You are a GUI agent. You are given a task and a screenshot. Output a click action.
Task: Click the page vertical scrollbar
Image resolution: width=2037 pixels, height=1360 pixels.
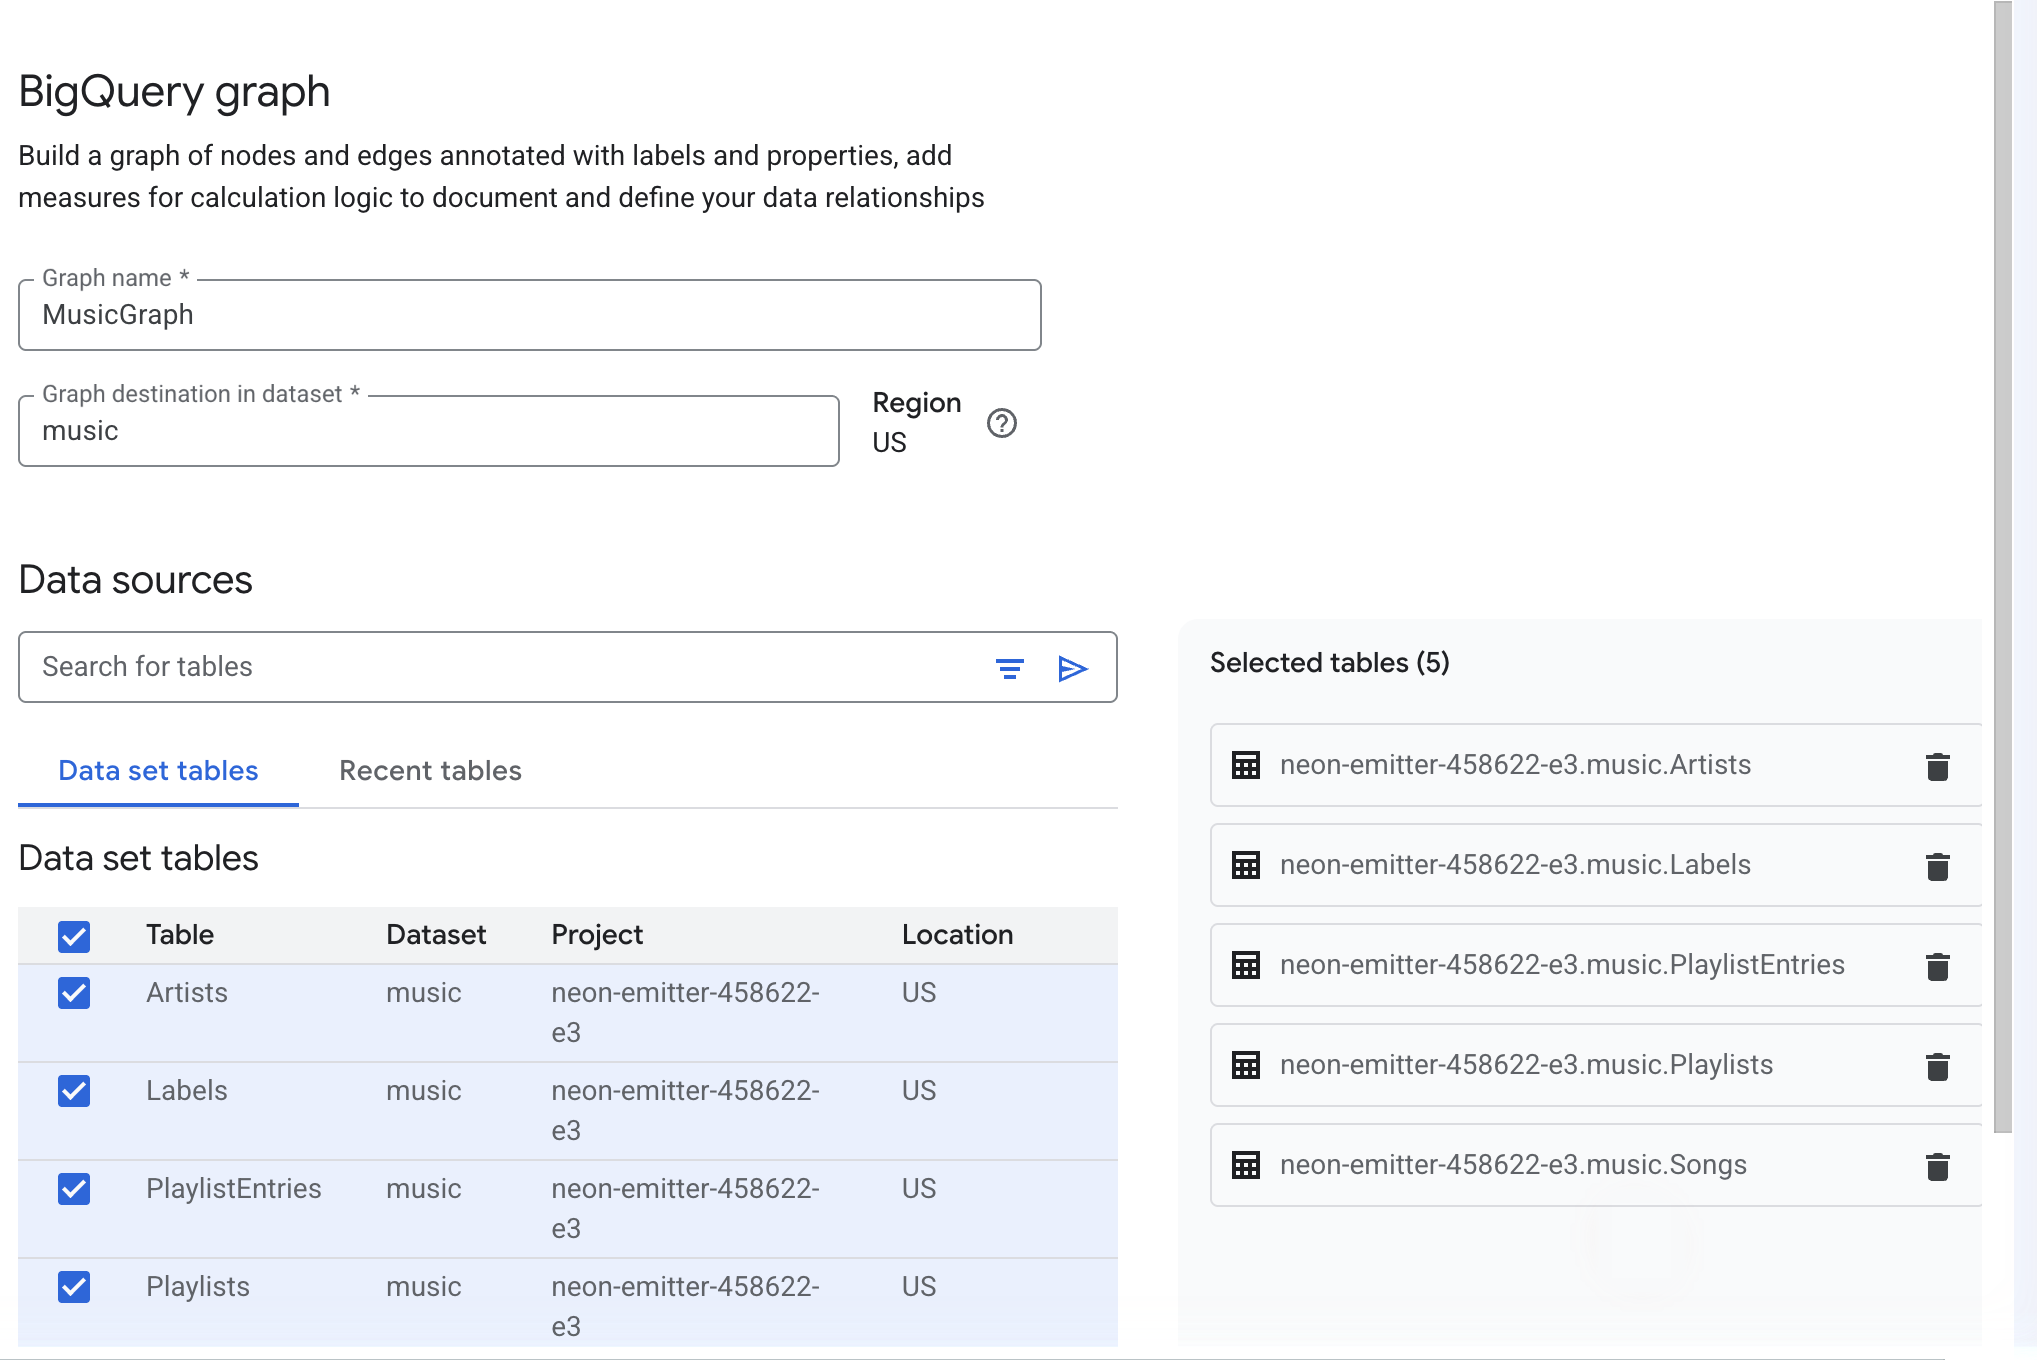tap(2002, 566)
